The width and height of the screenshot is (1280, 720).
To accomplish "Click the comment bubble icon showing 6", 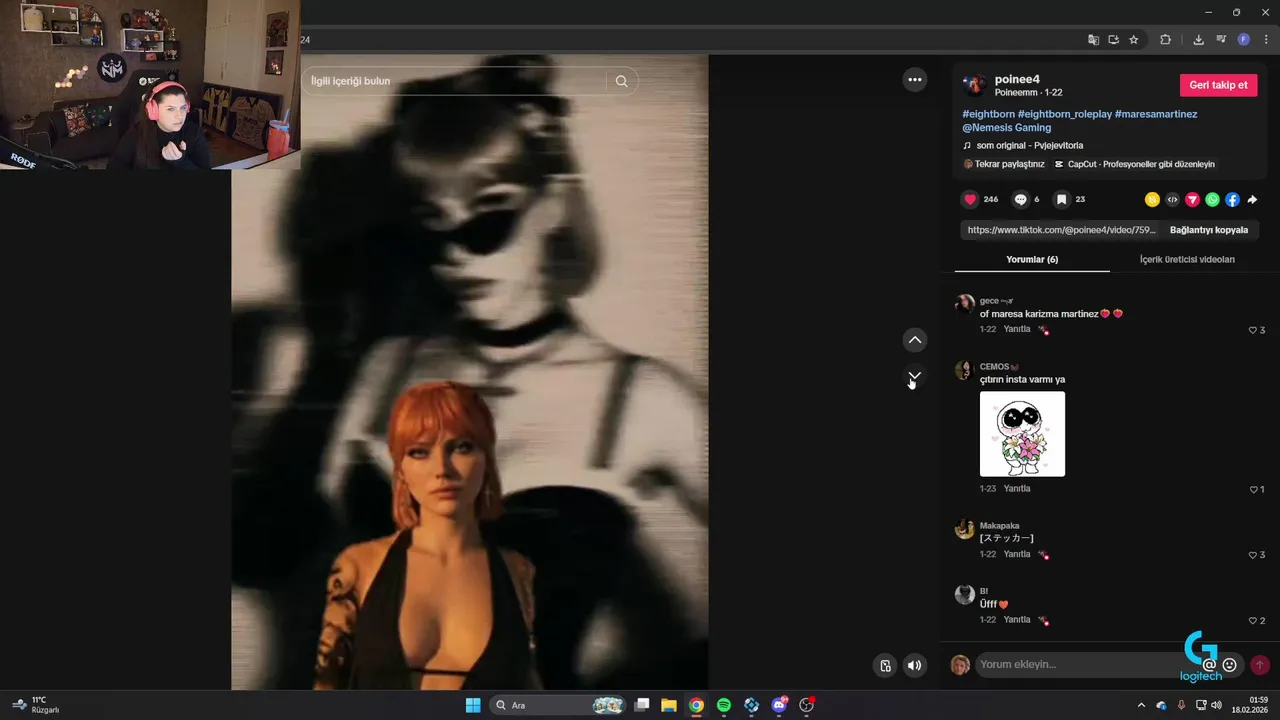I will (1020, 199).
